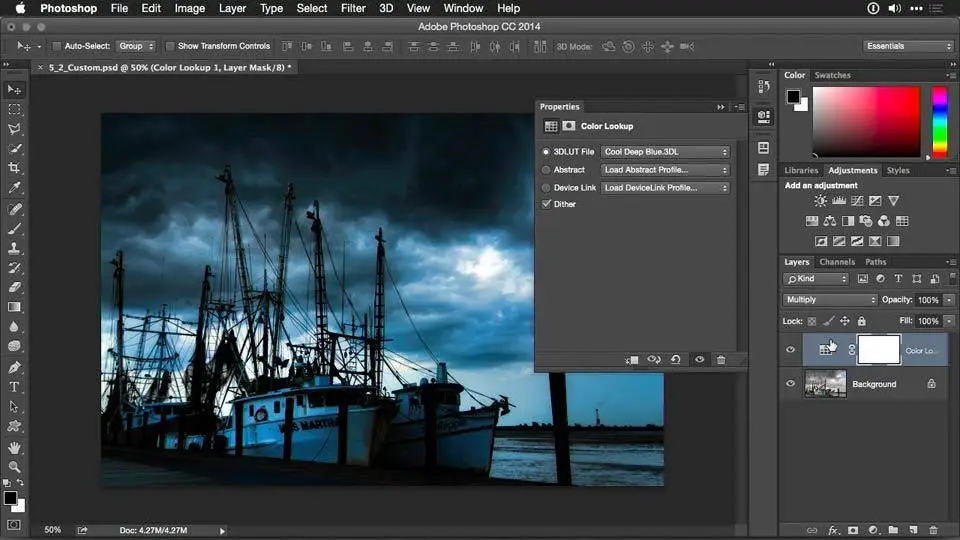Open the Multiply blend mode dropdown
Screen dimensions: 960x540
(x=830, y=300)
